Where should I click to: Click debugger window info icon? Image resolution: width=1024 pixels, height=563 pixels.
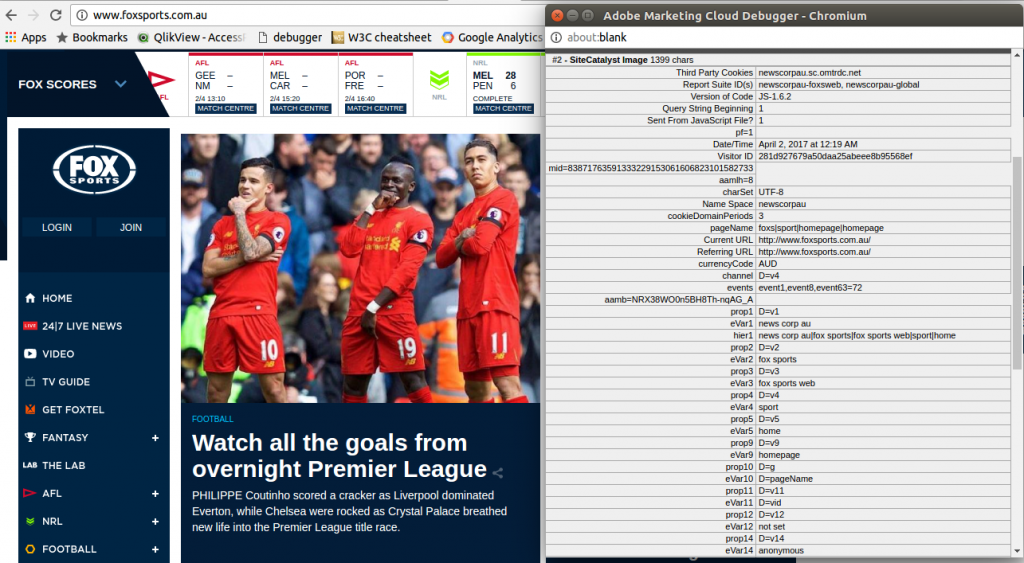click(x=556, y=37)
